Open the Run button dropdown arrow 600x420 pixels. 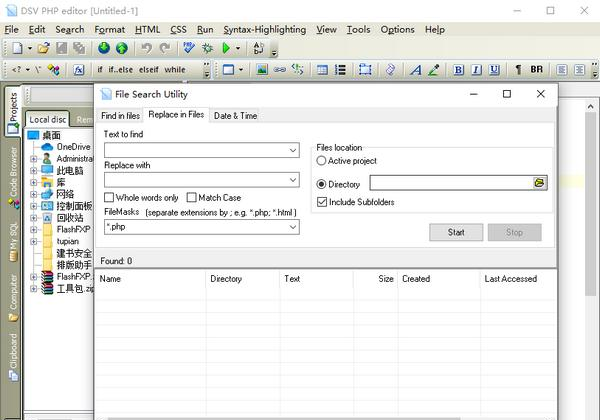[x=238, y=49]
